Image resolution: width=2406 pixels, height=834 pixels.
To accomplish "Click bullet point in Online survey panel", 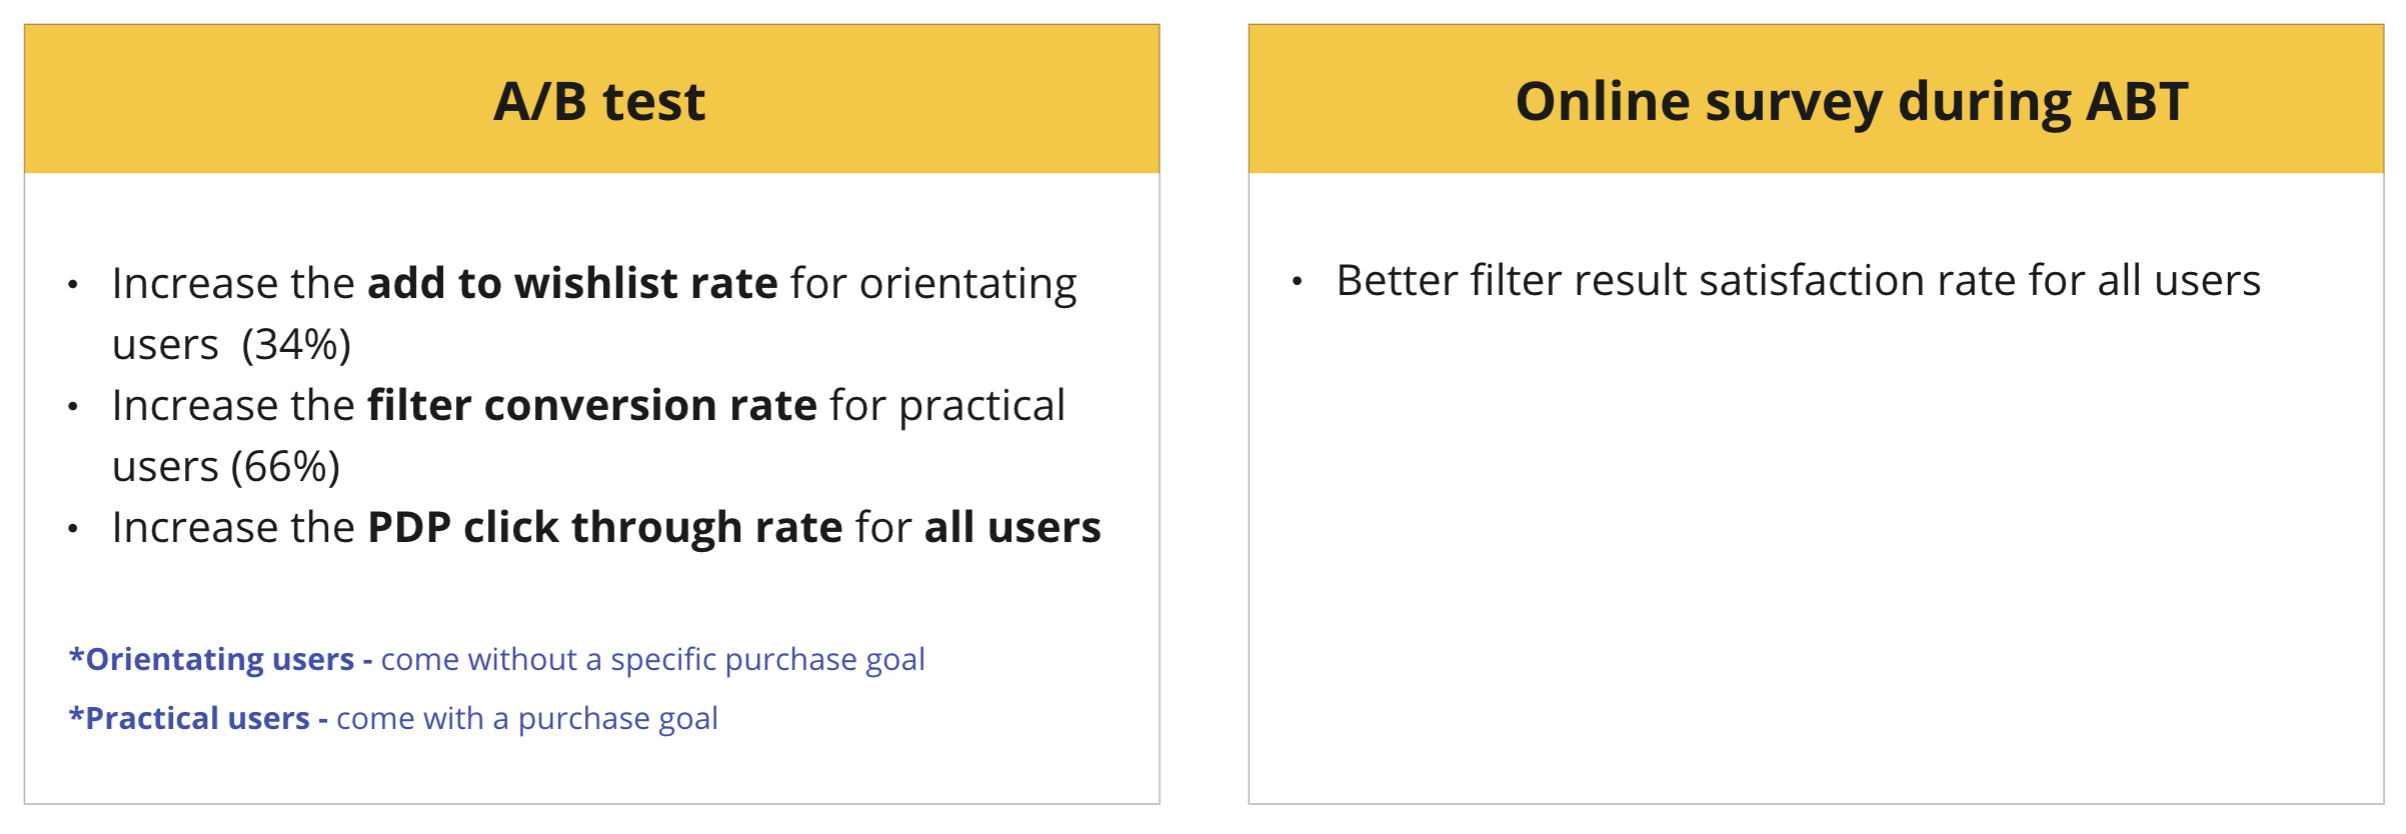I will pos(1297,282).
